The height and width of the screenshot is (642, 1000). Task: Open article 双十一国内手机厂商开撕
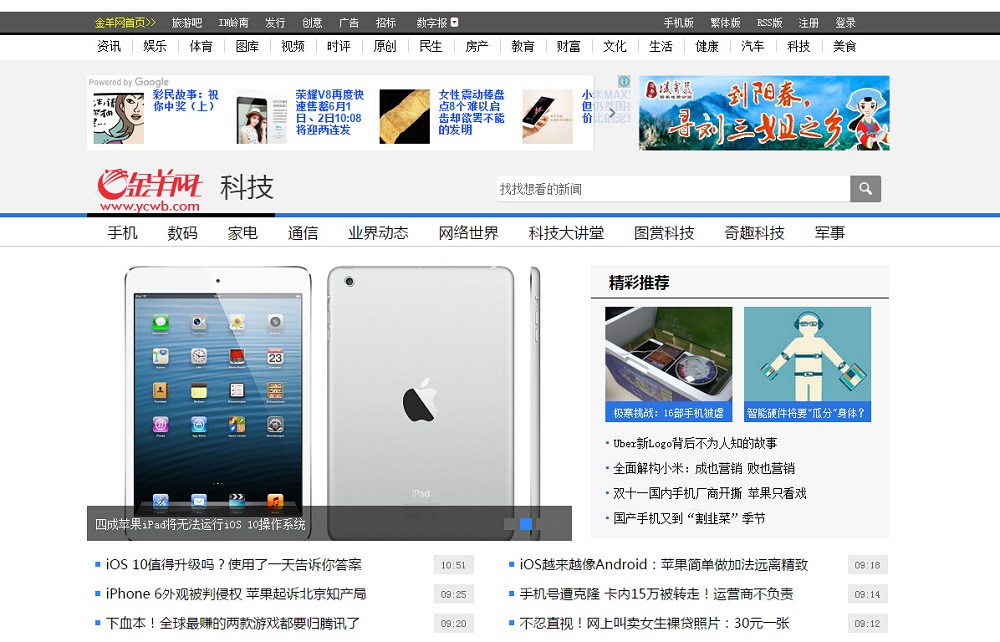(x=709, y=493)
